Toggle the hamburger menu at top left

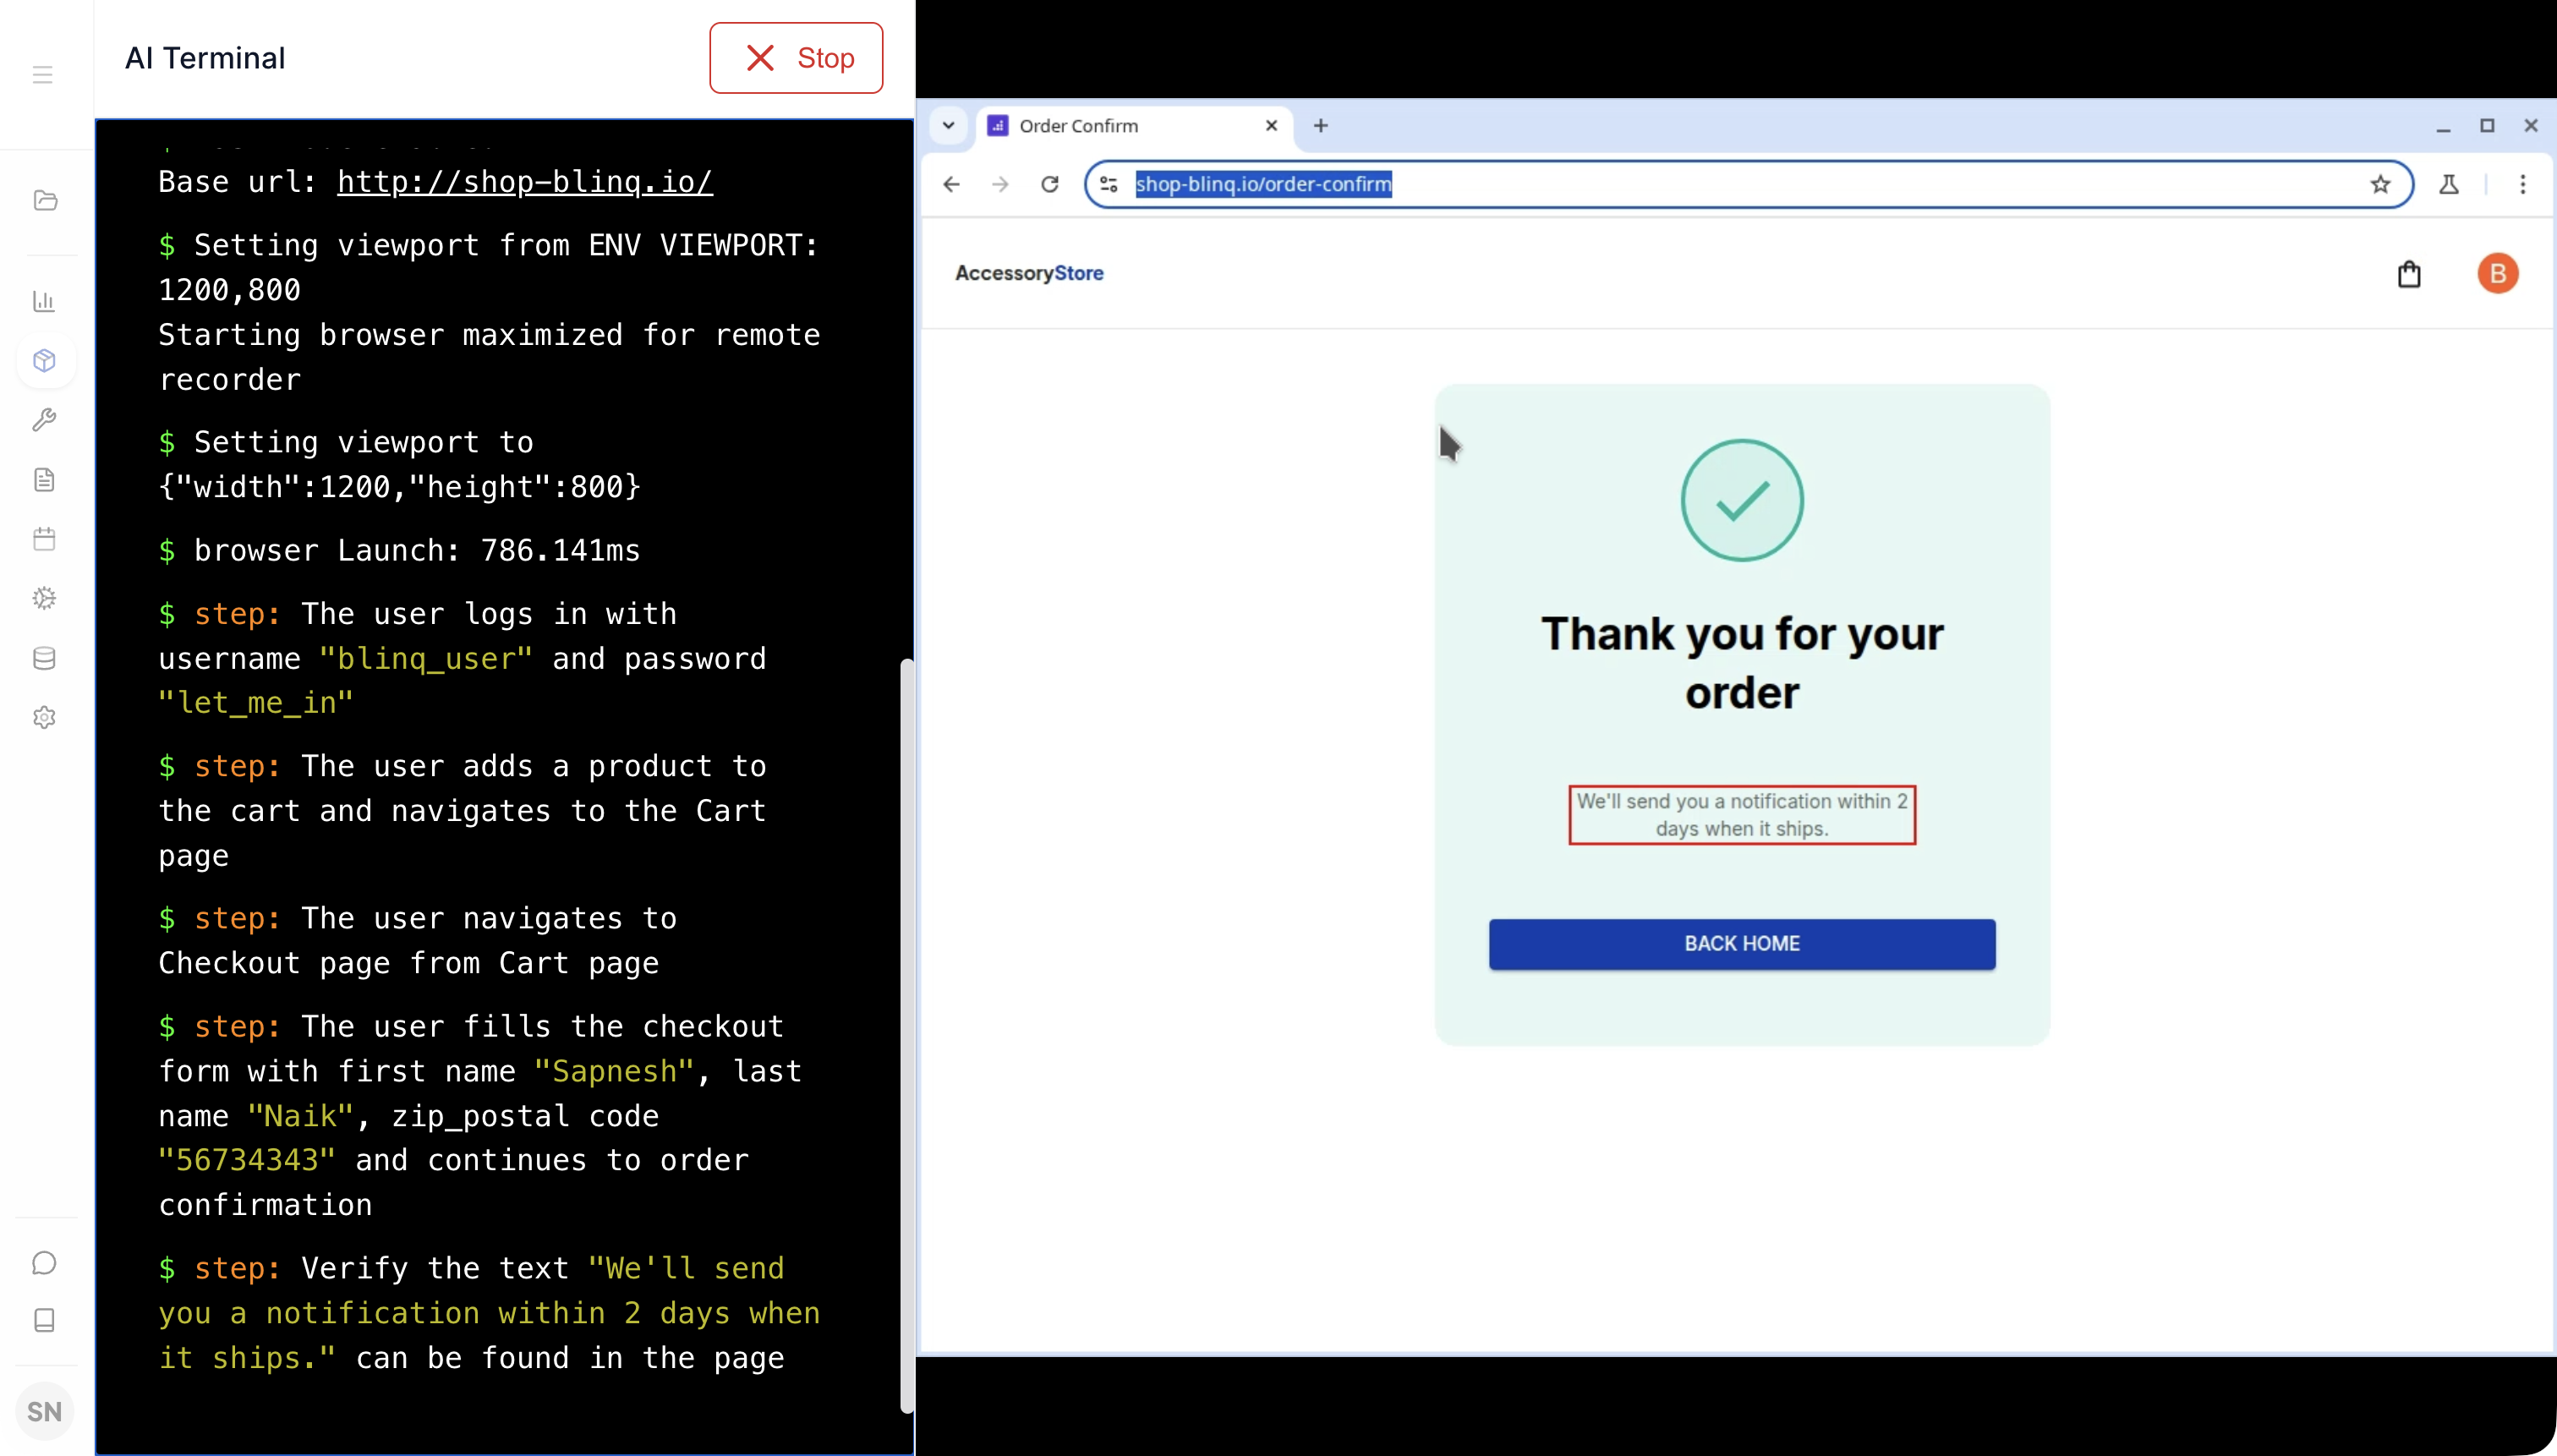(x=42, y=74)
